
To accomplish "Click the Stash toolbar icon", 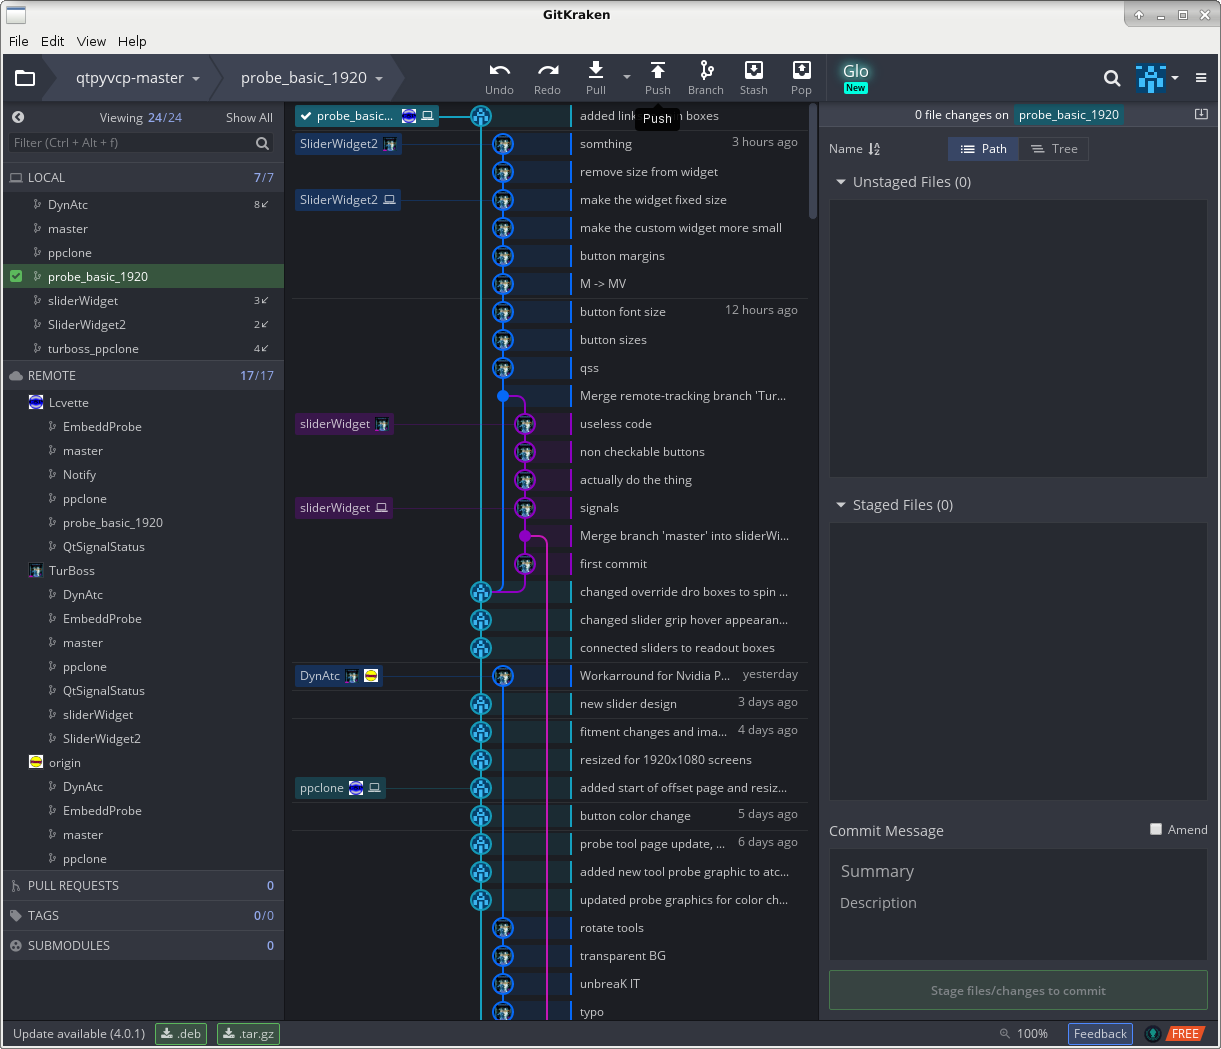I will pos(754,77).
